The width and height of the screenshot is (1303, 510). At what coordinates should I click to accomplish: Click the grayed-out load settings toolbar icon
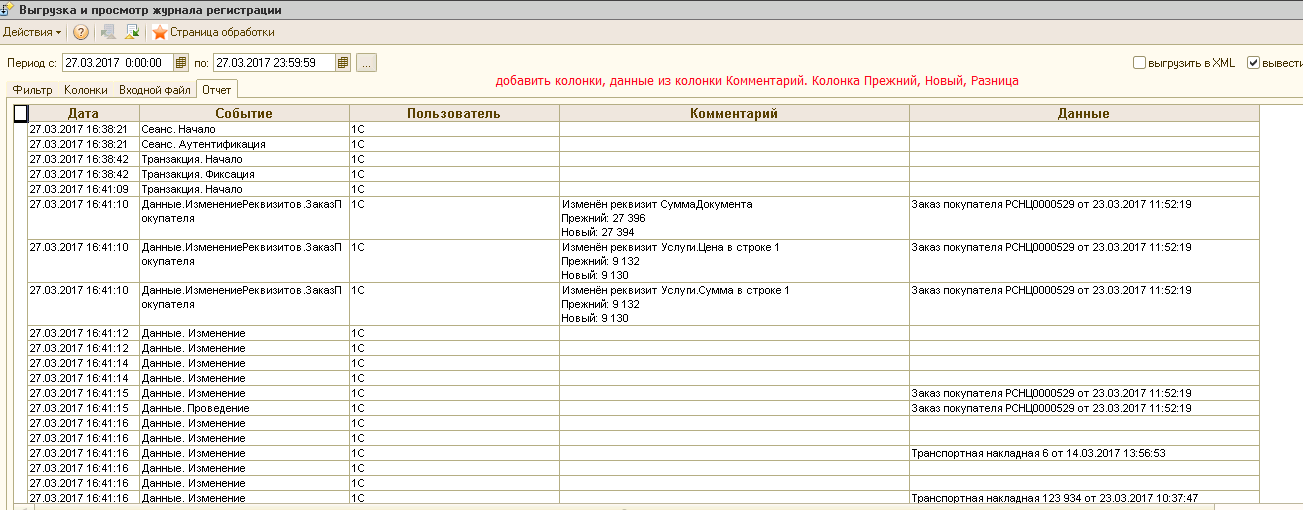coord(109,33)
